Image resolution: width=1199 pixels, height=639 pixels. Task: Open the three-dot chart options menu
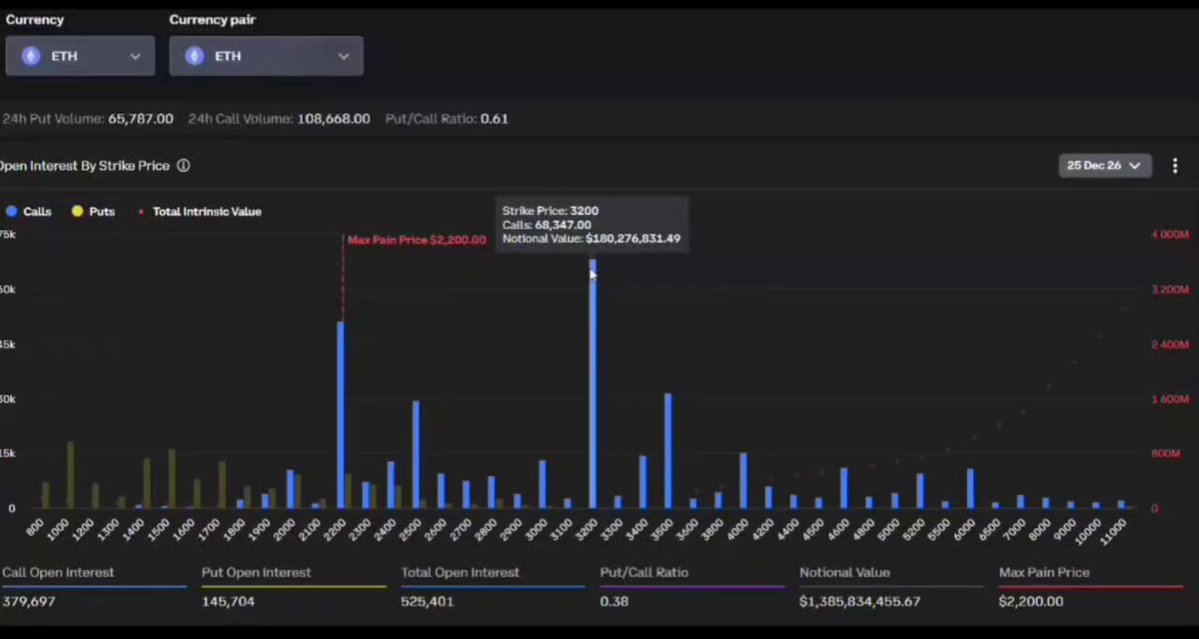tap(1175, 165)
